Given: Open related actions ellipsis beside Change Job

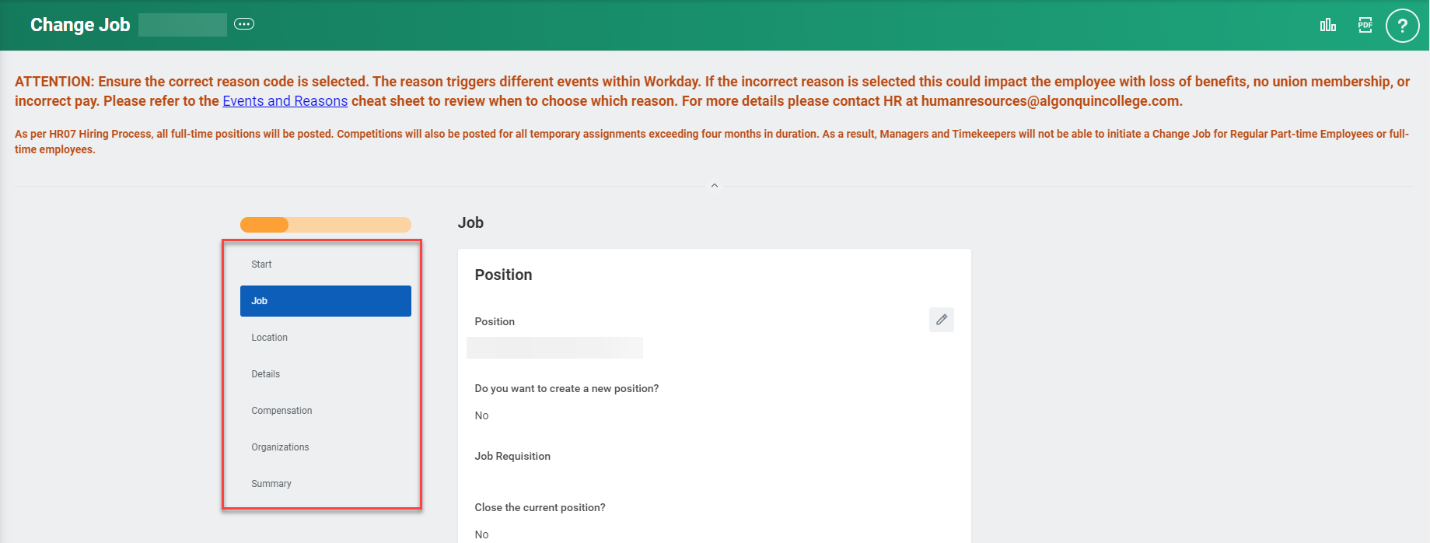Looking at the screenshot, I should pyautogui.click(x=244, y=24).
